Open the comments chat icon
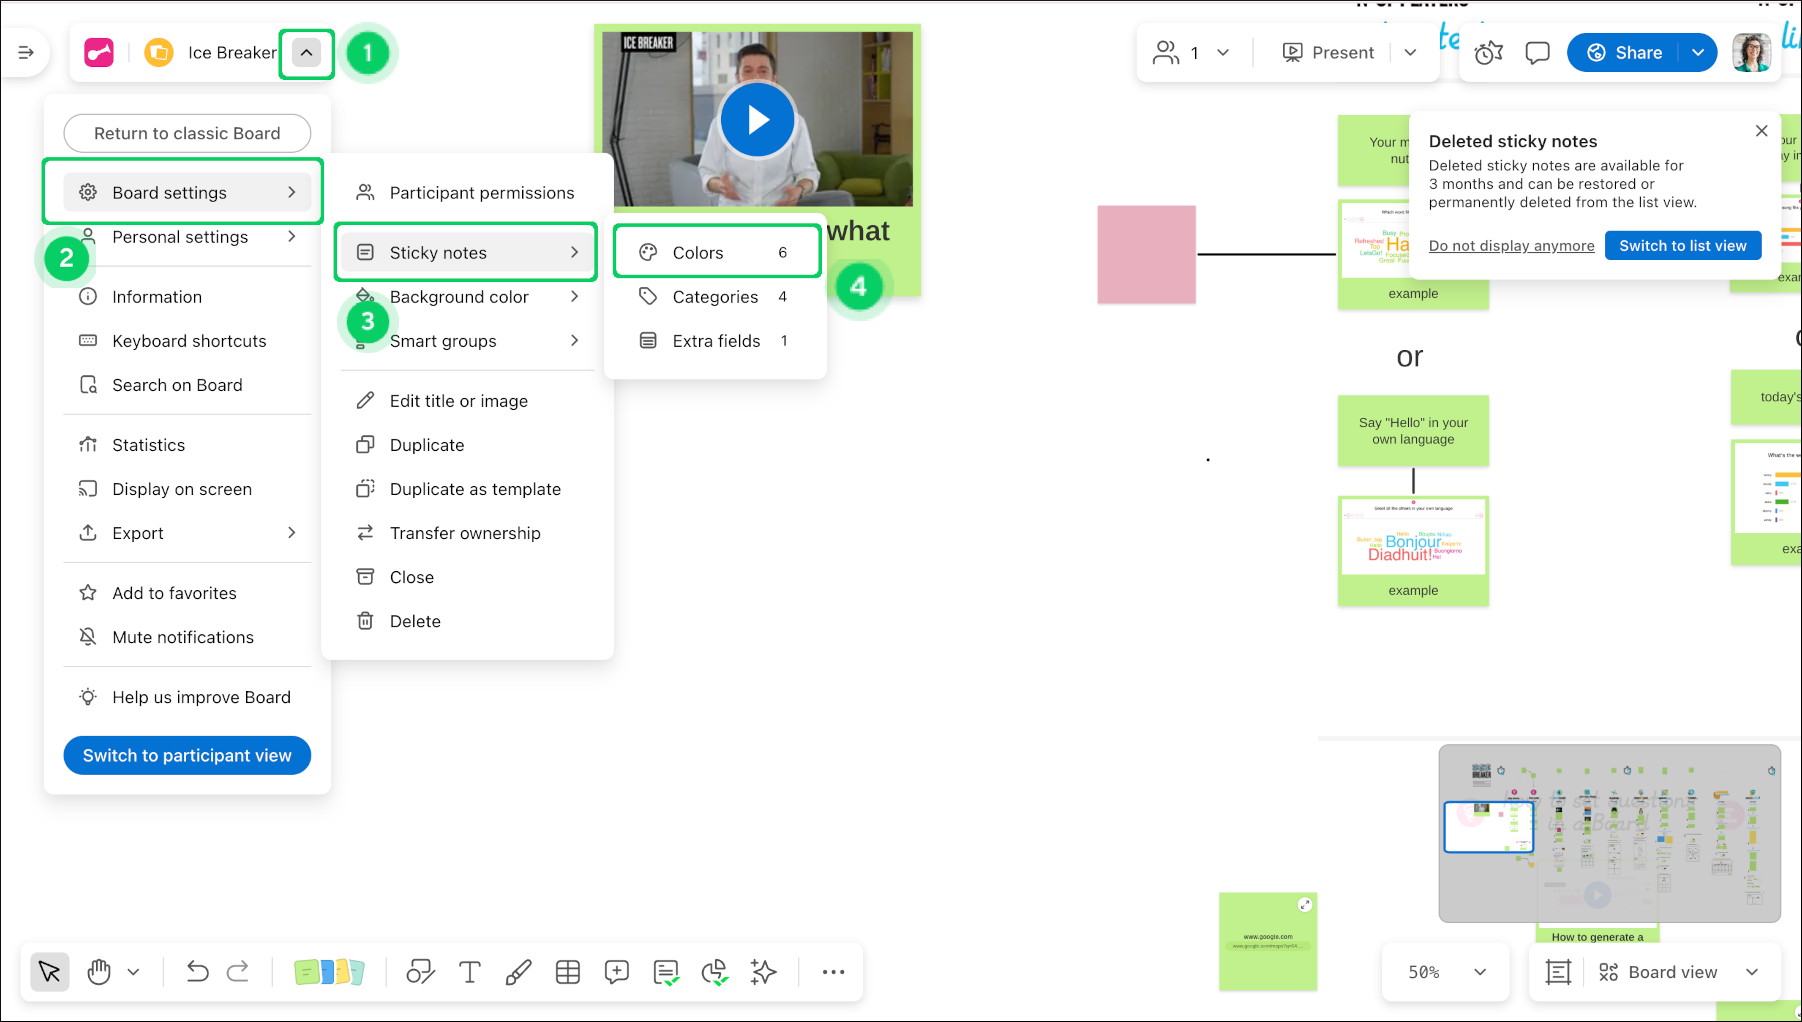 pos(1537,53)
